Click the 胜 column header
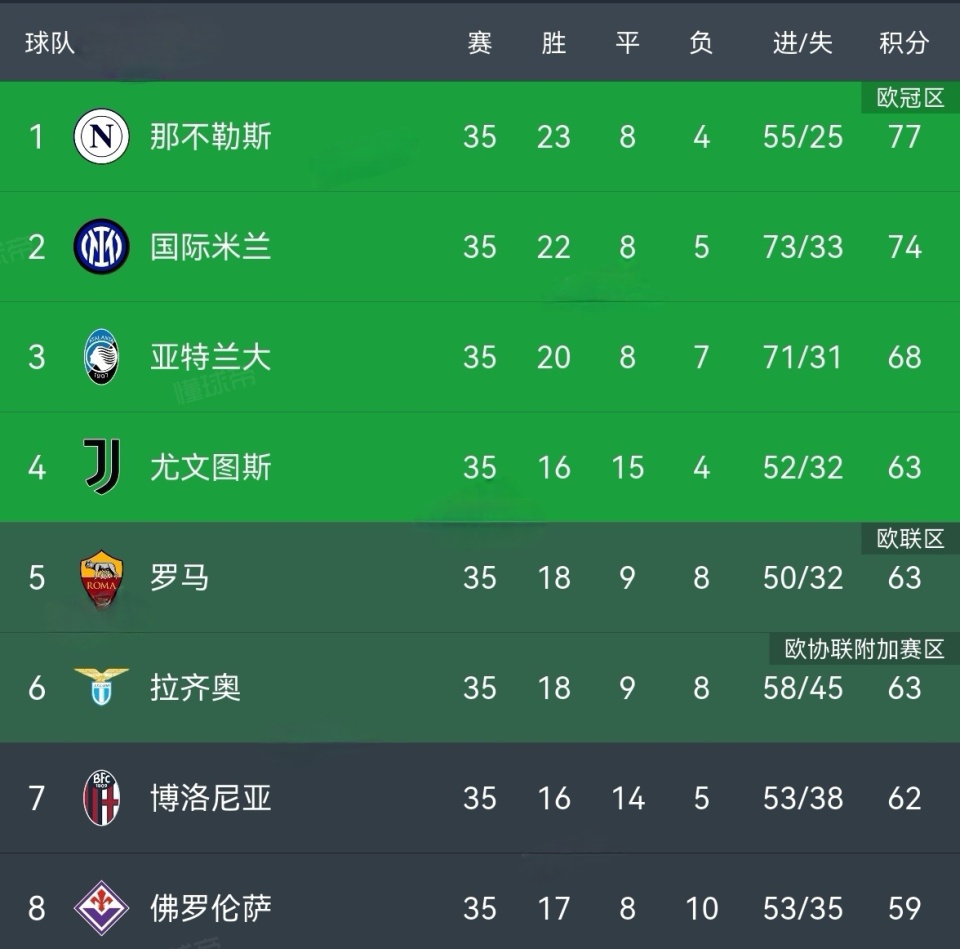960x949 pixels. [x=553, y=43]
